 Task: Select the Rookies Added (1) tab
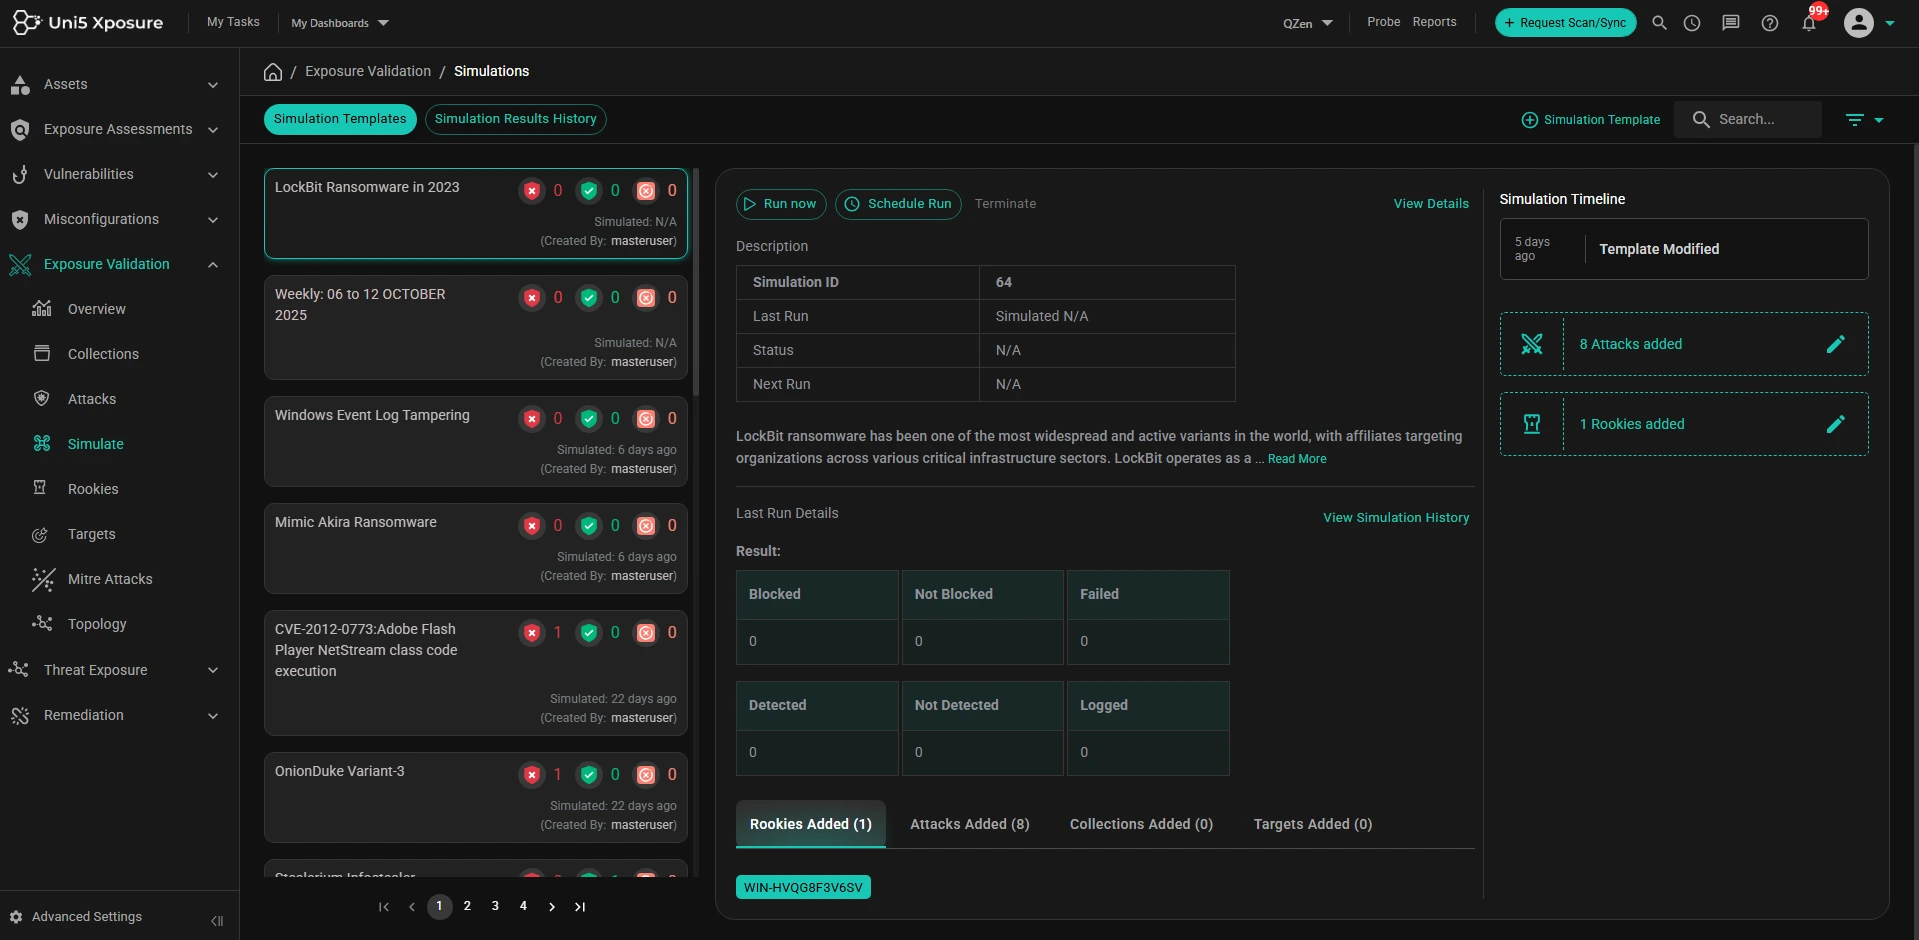click(x=811, y=824)
